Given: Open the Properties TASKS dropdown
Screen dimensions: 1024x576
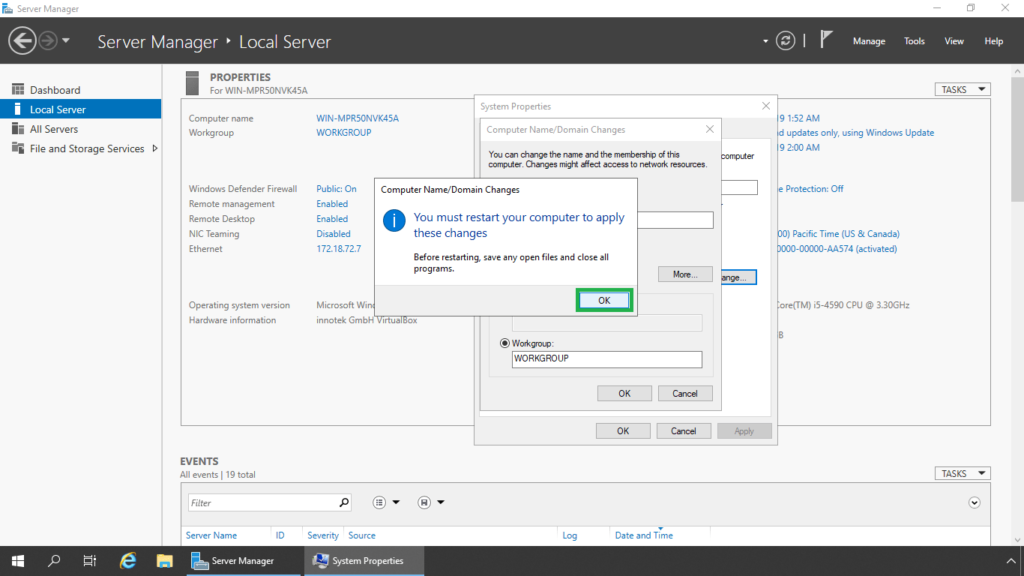Looking at the screenshot, I should tap(963, 89).
